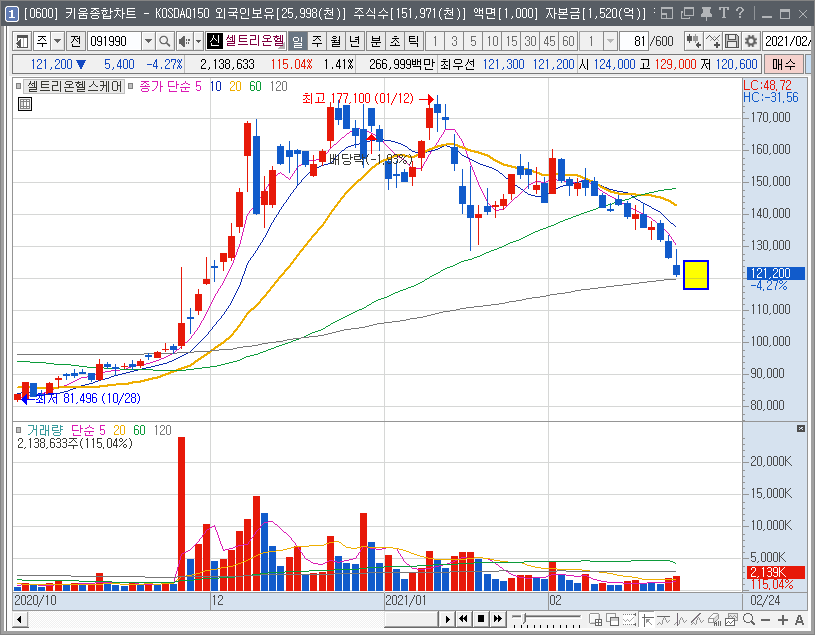
Task: Click the zoom magnifier in bottom toolbar
Action: coord(749,619)
